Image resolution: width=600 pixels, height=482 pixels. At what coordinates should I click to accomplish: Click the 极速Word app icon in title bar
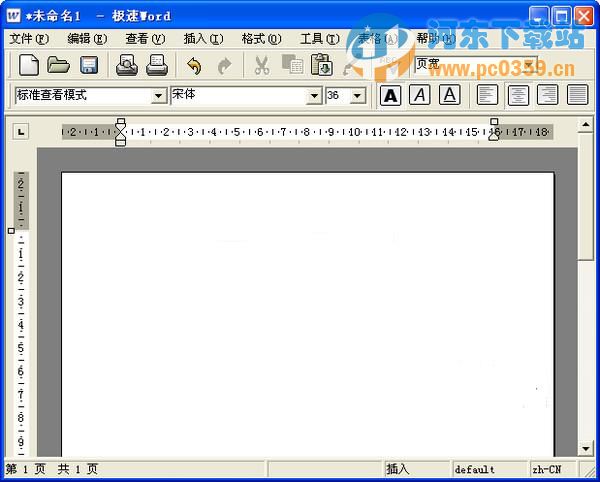coord(14,16)
